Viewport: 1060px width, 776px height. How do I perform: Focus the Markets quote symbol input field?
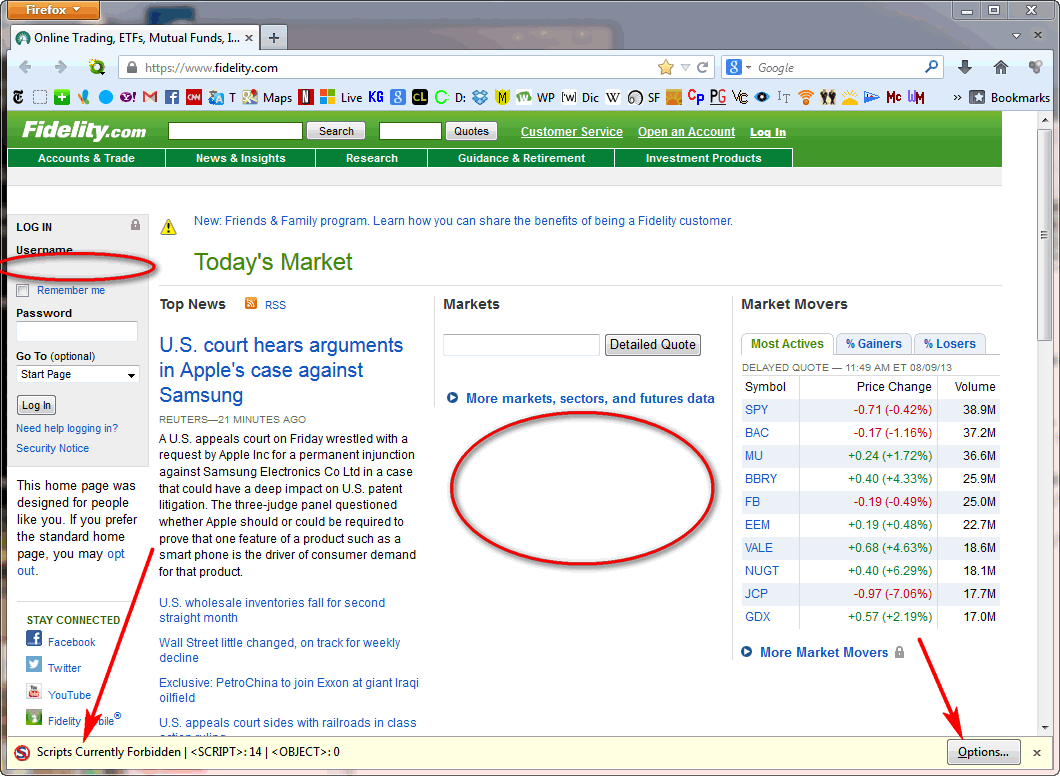[x=521, y=345]
